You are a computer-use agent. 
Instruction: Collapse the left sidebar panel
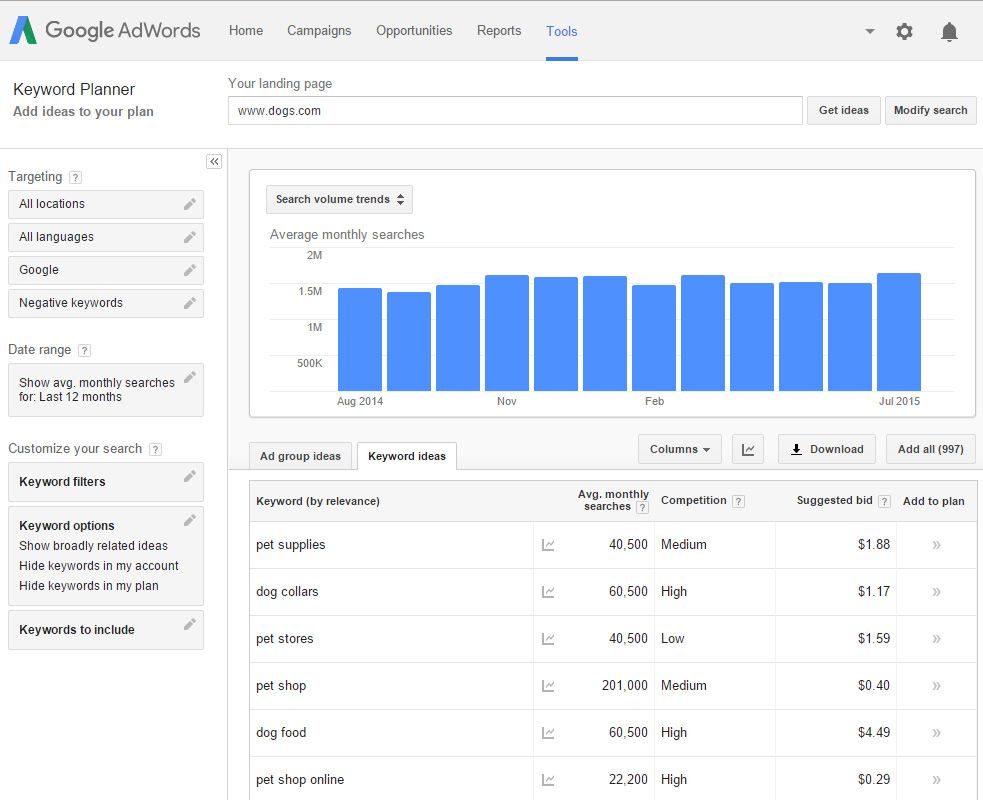[214, 162]
